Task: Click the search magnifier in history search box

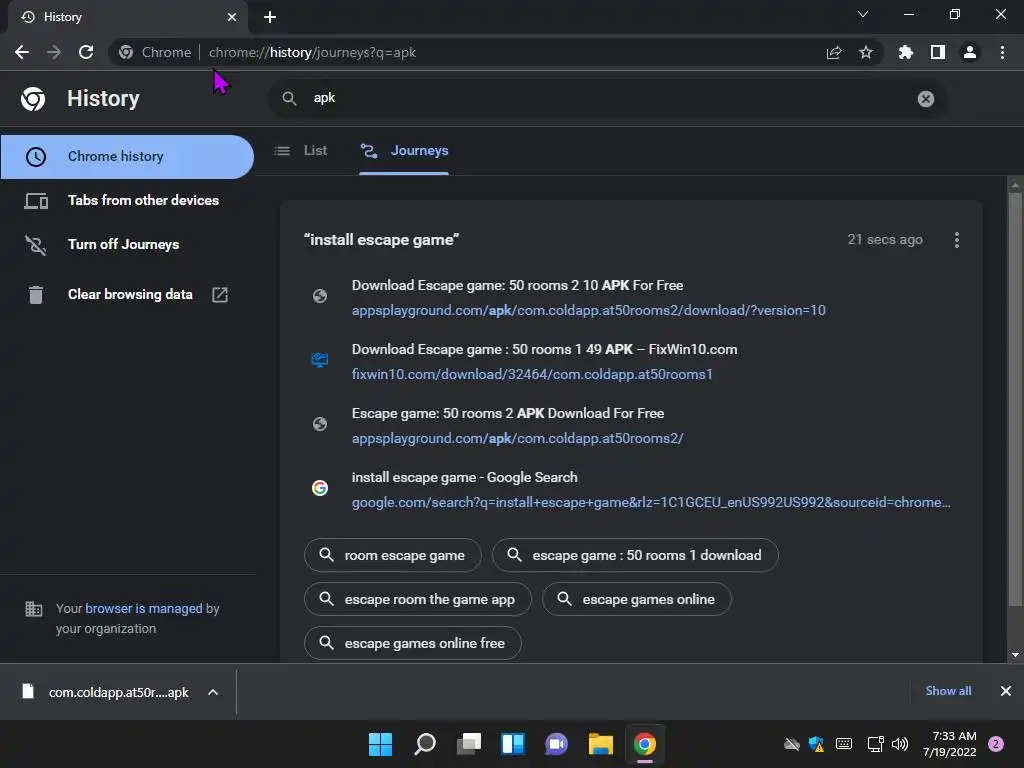Action: pyautogui.click(x=289, y=99)
